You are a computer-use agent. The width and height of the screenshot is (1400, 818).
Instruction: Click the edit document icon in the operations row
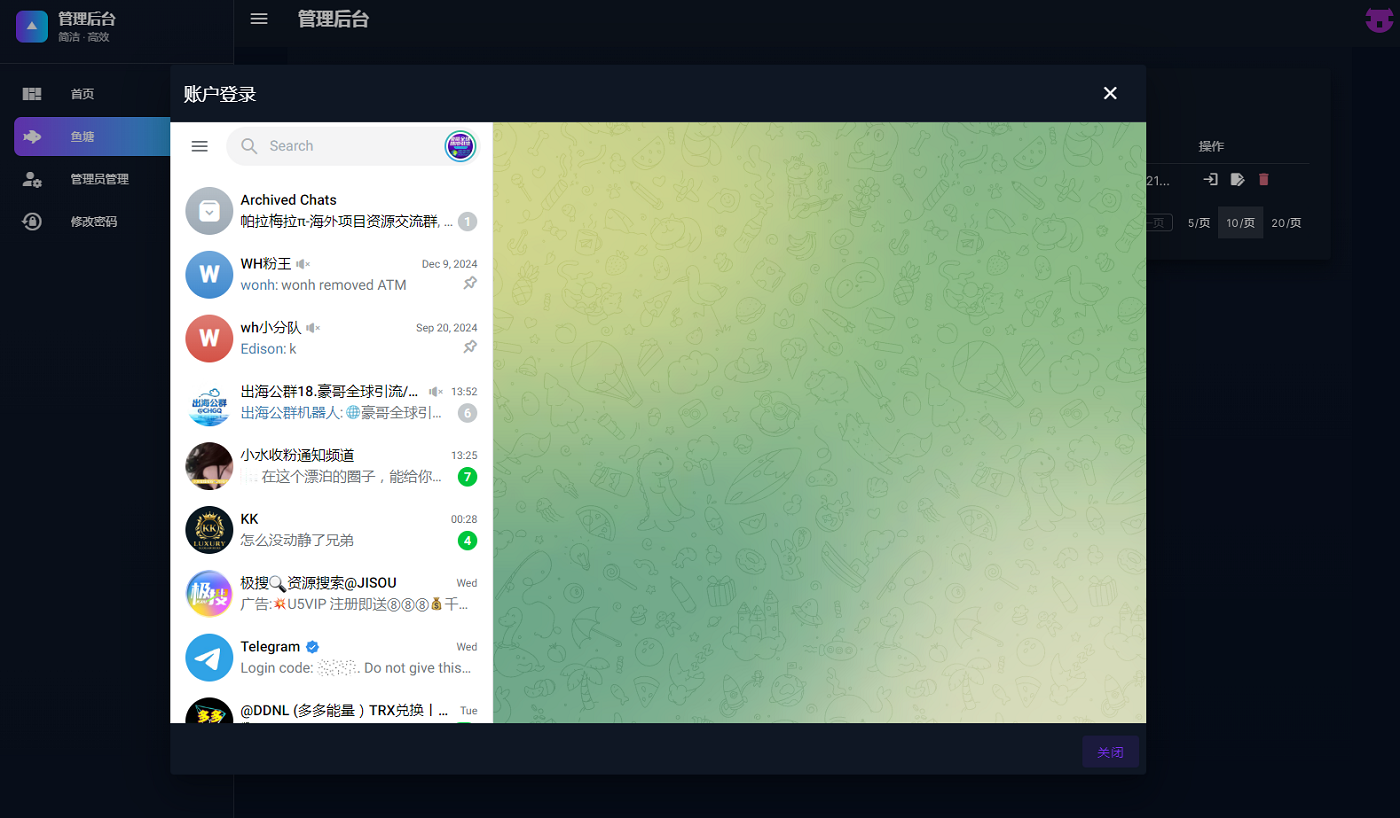click(1236, 179)
